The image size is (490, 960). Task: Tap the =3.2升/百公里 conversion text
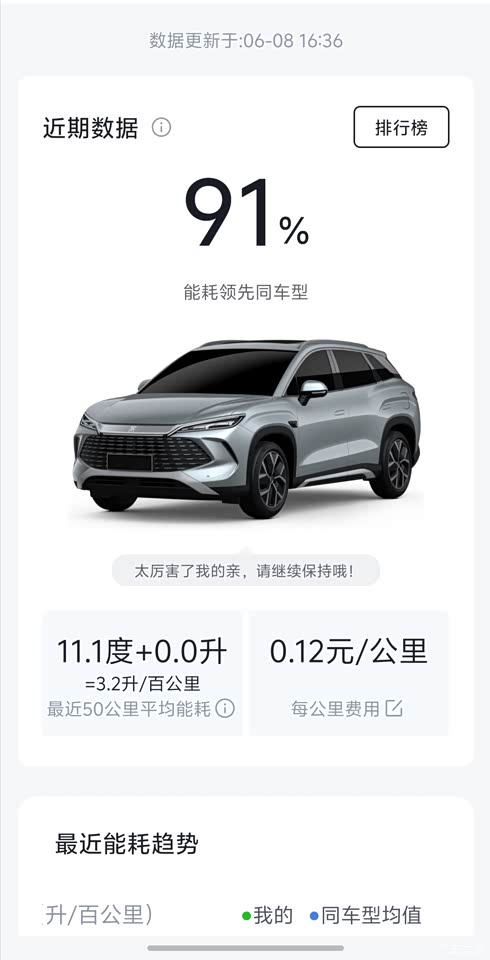143,683
